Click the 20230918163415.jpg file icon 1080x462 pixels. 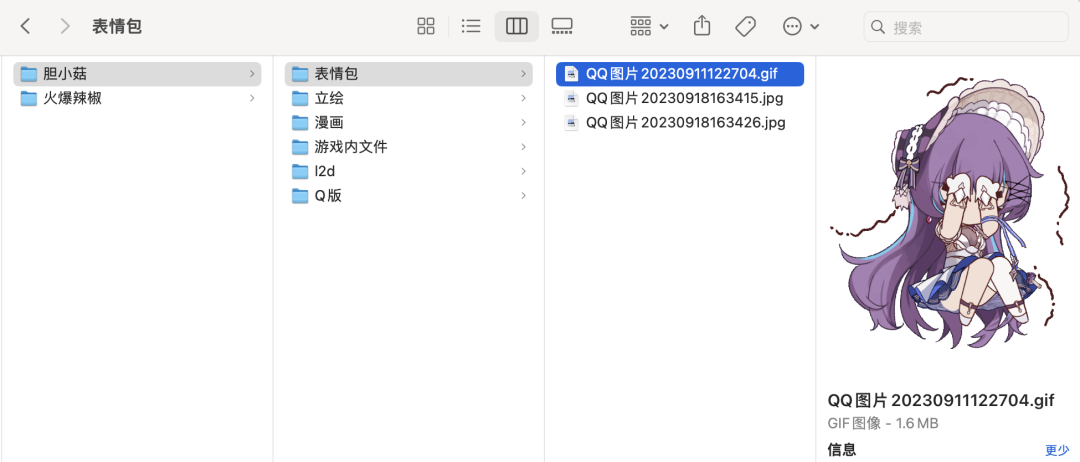(x=571, y=98)
